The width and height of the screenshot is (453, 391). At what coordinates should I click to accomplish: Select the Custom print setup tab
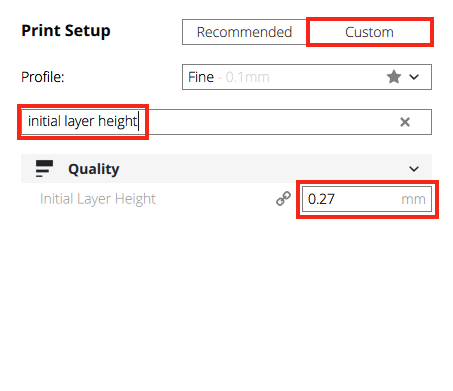coord(369,32)
